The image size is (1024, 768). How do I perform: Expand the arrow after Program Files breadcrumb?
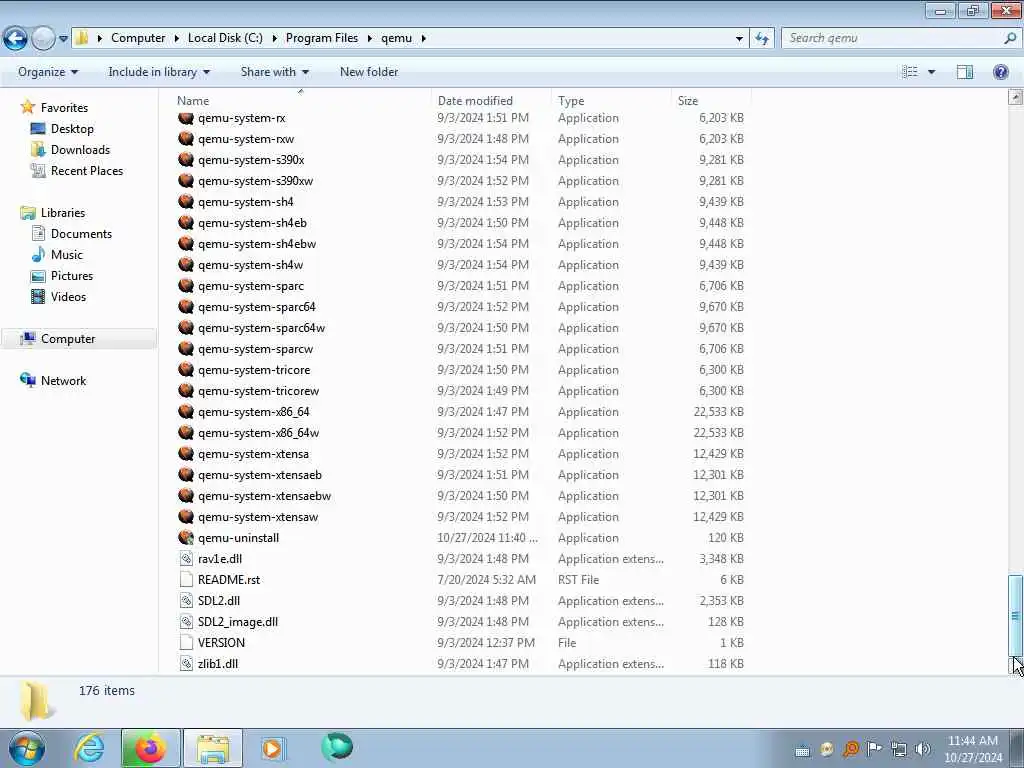tap(370, 38)
